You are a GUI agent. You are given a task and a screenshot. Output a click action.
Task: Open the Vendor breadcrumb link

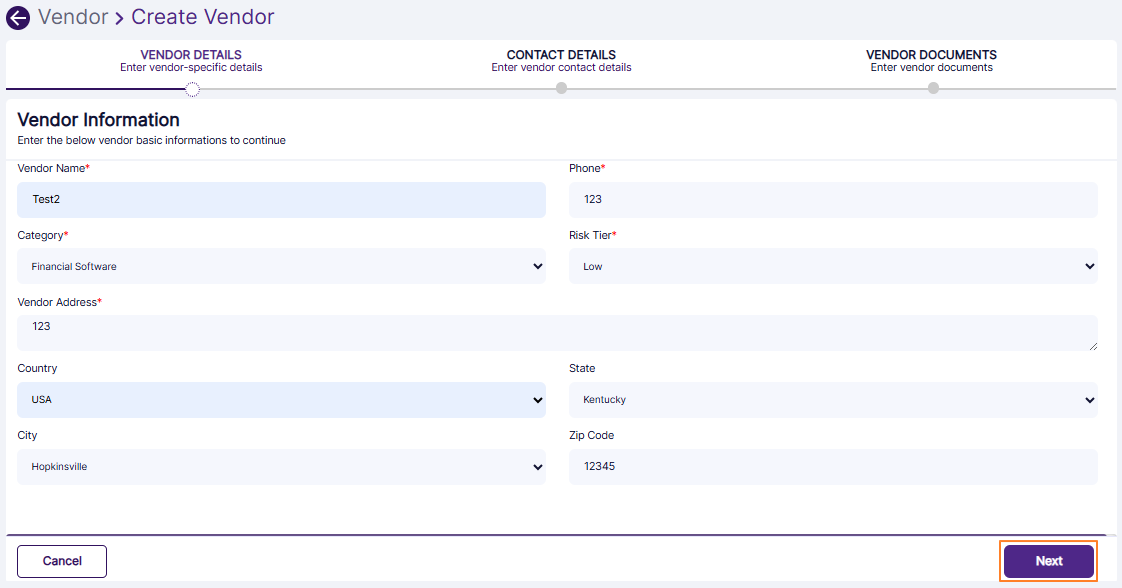72,17
